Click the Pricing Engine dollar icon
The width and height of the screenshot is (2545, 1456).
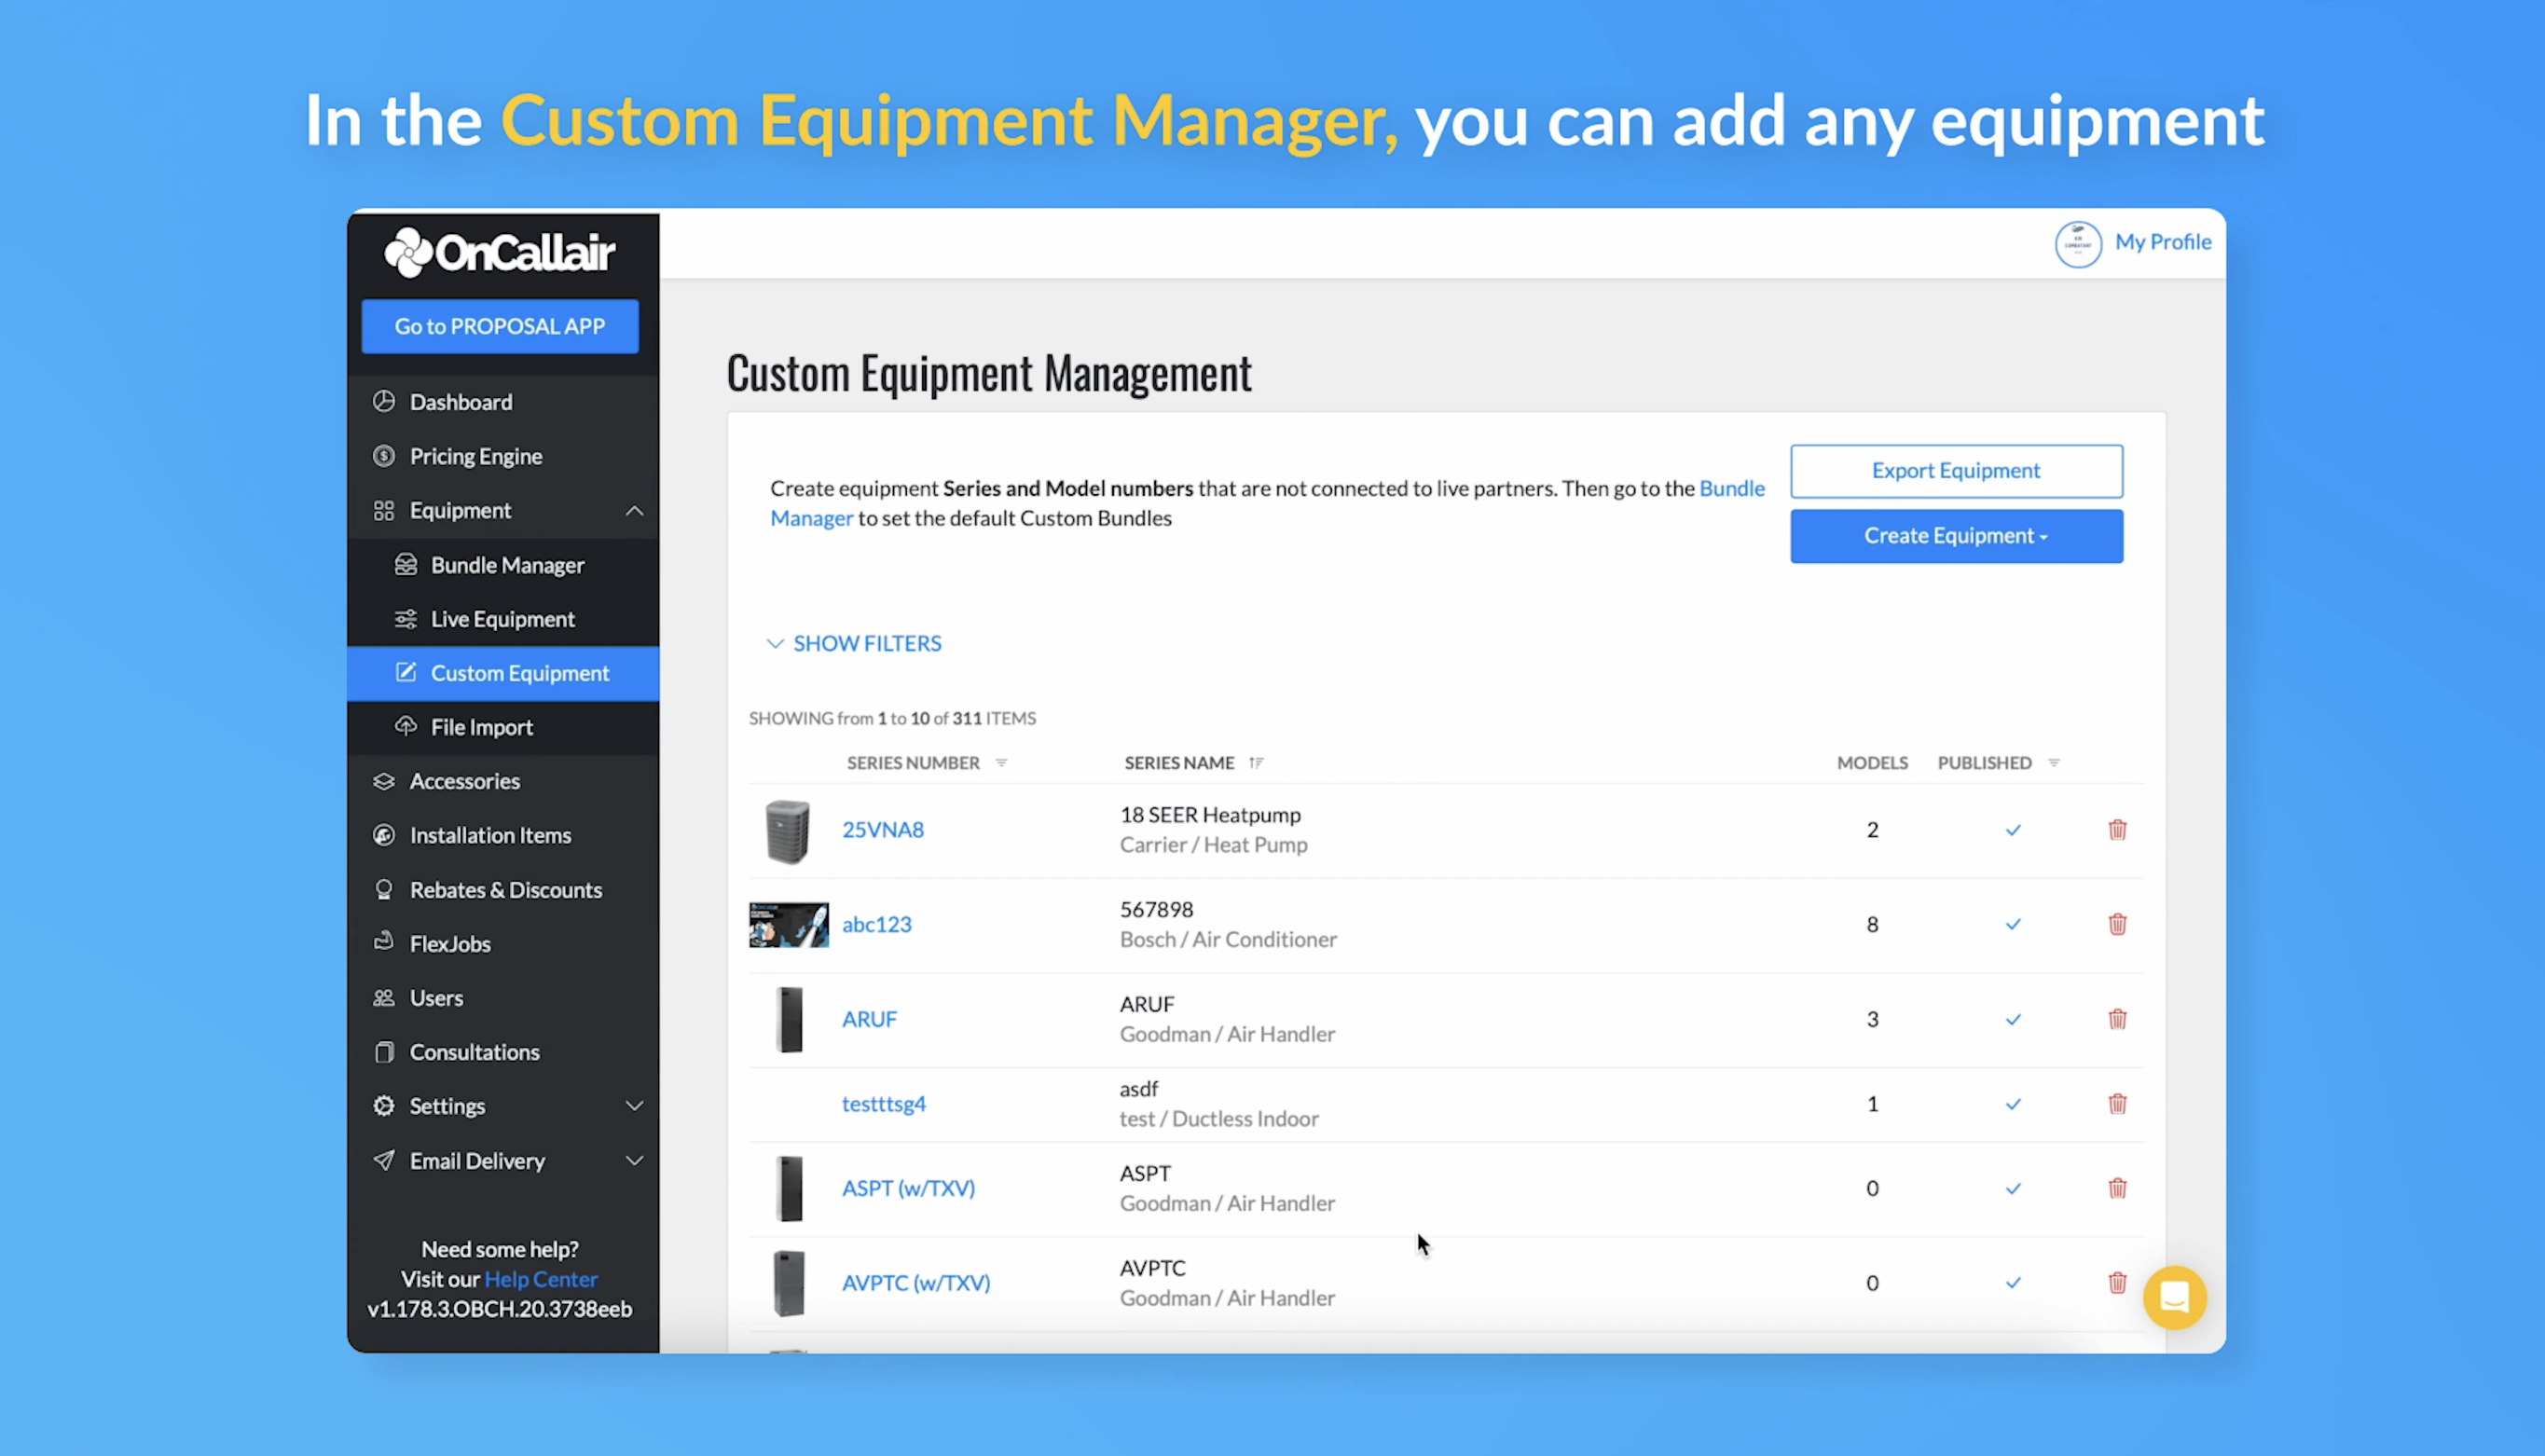click(384, 456)
